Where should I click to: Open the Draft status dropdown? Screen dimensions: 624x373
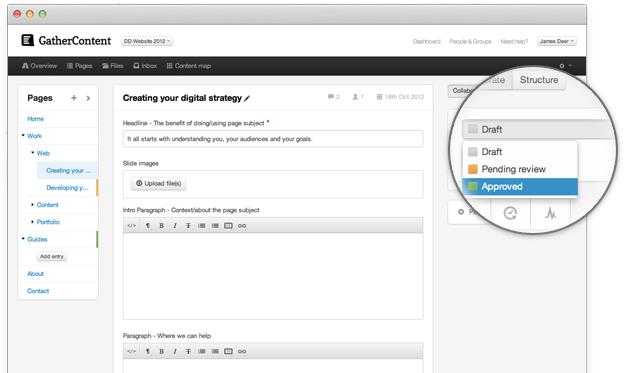539,129
